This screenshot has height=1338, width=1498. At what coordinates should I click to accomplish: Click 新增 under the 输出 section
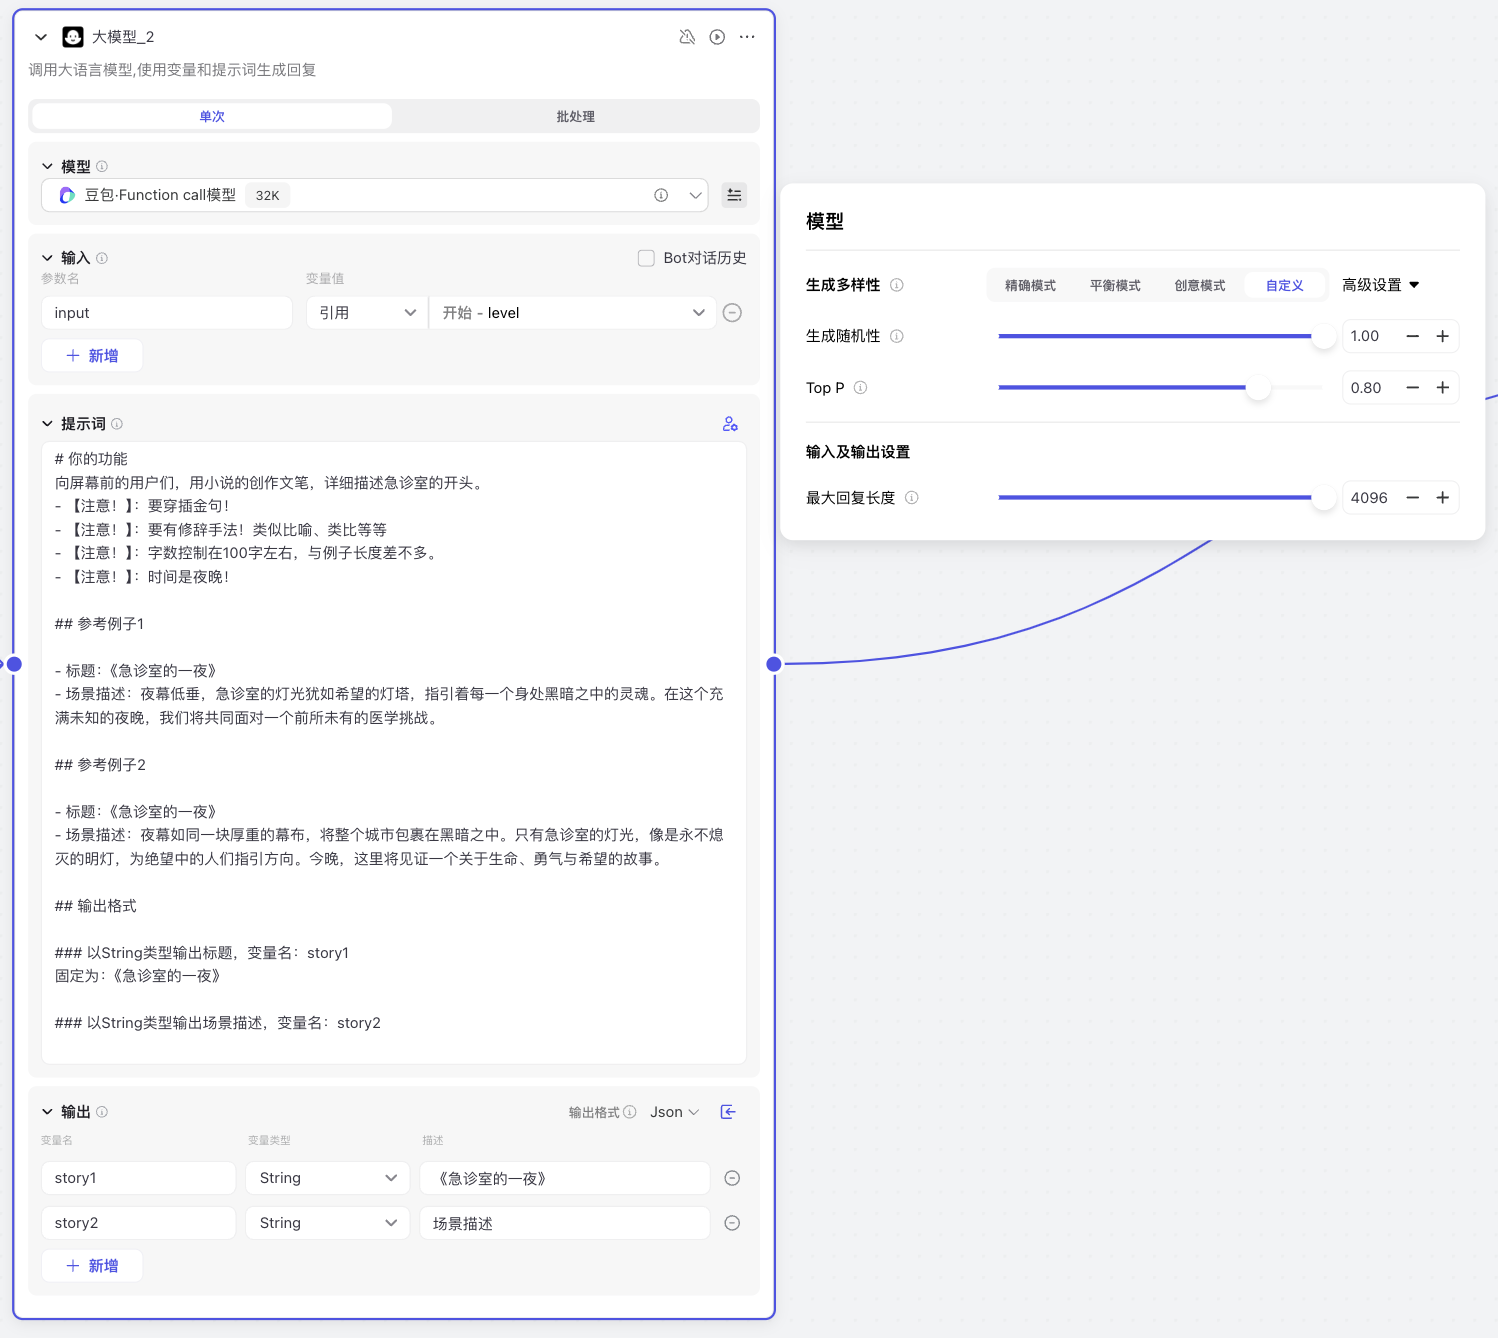(x=92, y=1266)
